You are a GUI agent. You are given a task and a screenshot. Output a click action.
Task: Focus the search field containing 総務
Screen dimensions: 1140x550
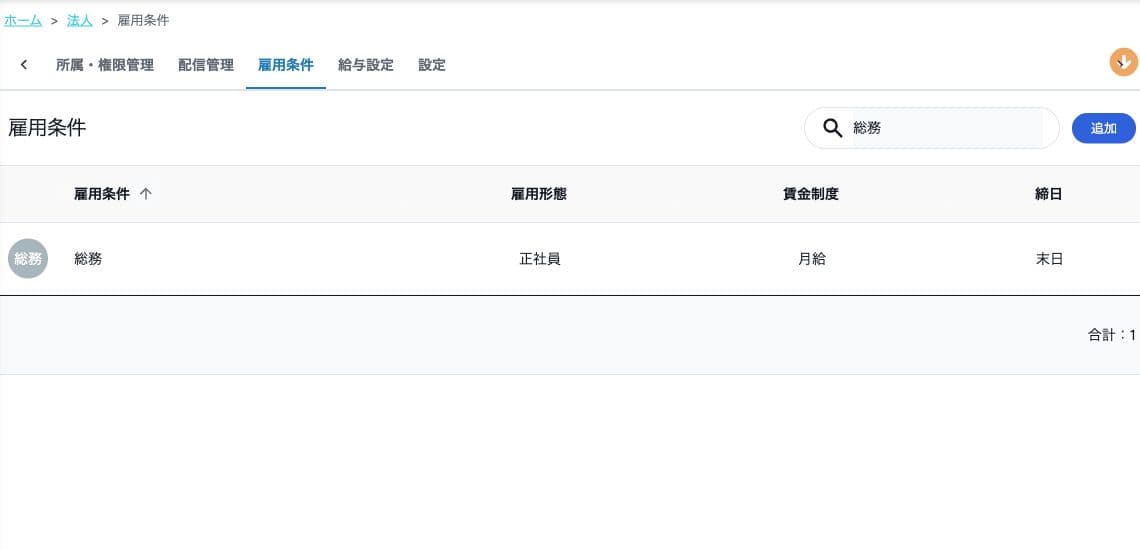pos(931,128)
